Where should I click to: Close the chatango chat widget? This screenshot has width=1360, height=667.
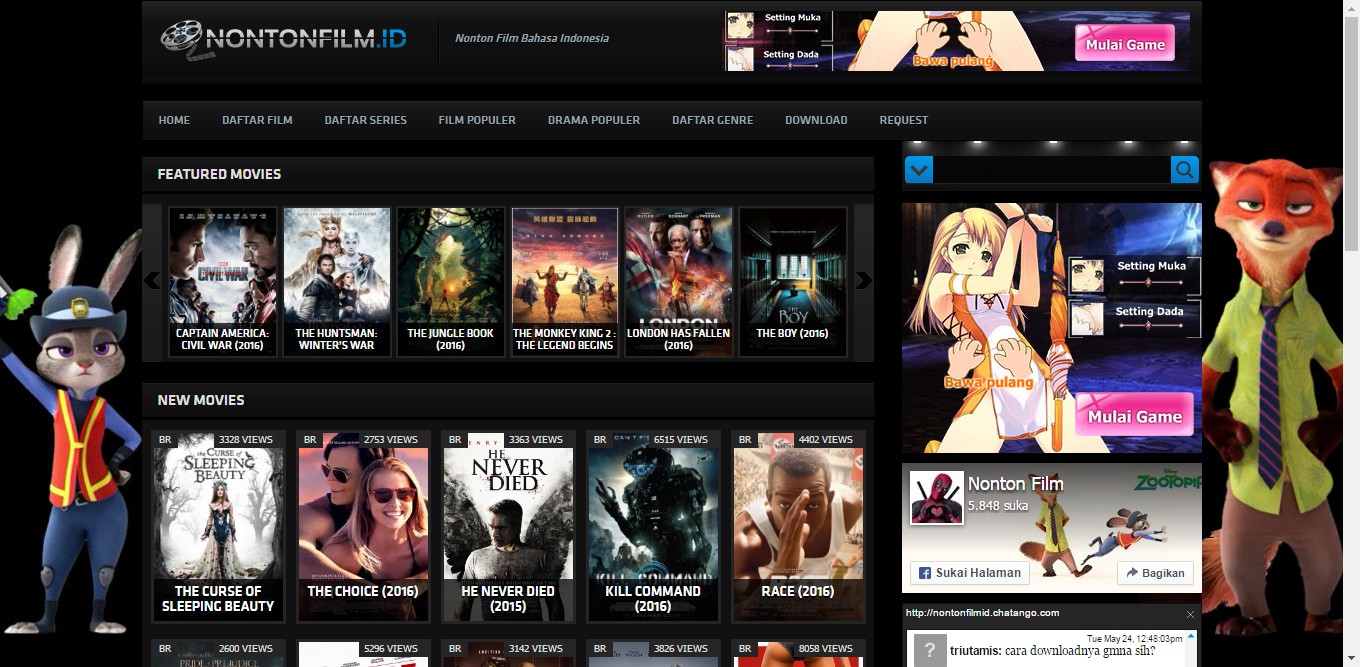click(x=1190, y=614)
